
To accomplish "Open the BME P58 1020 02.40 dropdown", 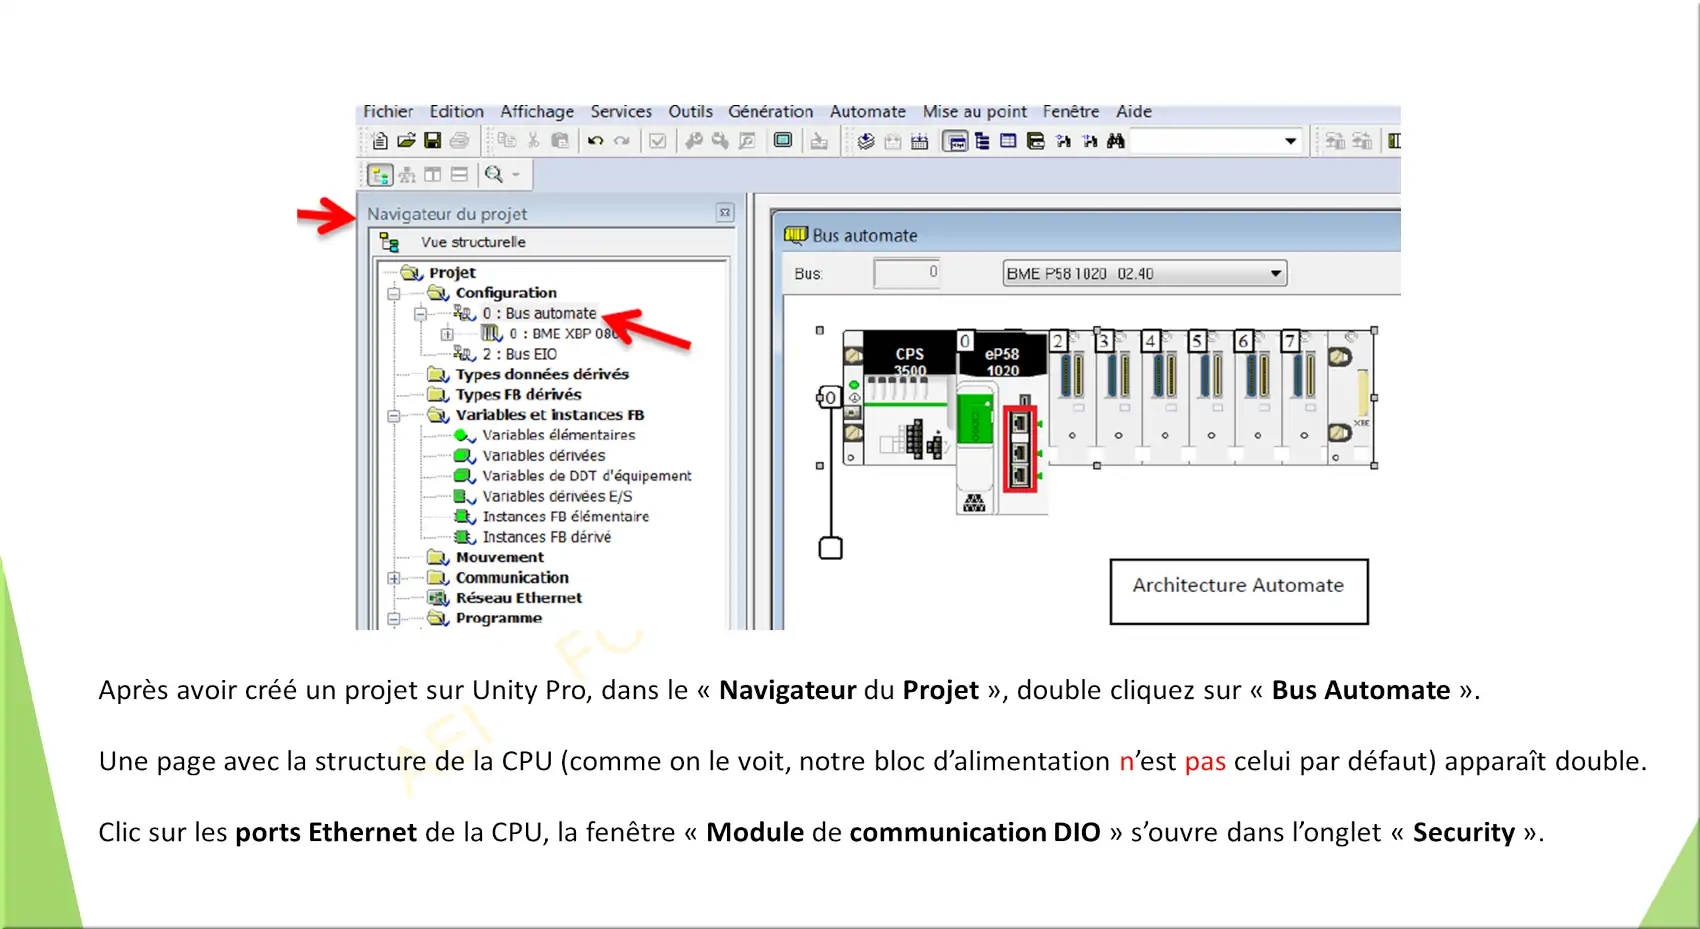I will coord(1275,274).
